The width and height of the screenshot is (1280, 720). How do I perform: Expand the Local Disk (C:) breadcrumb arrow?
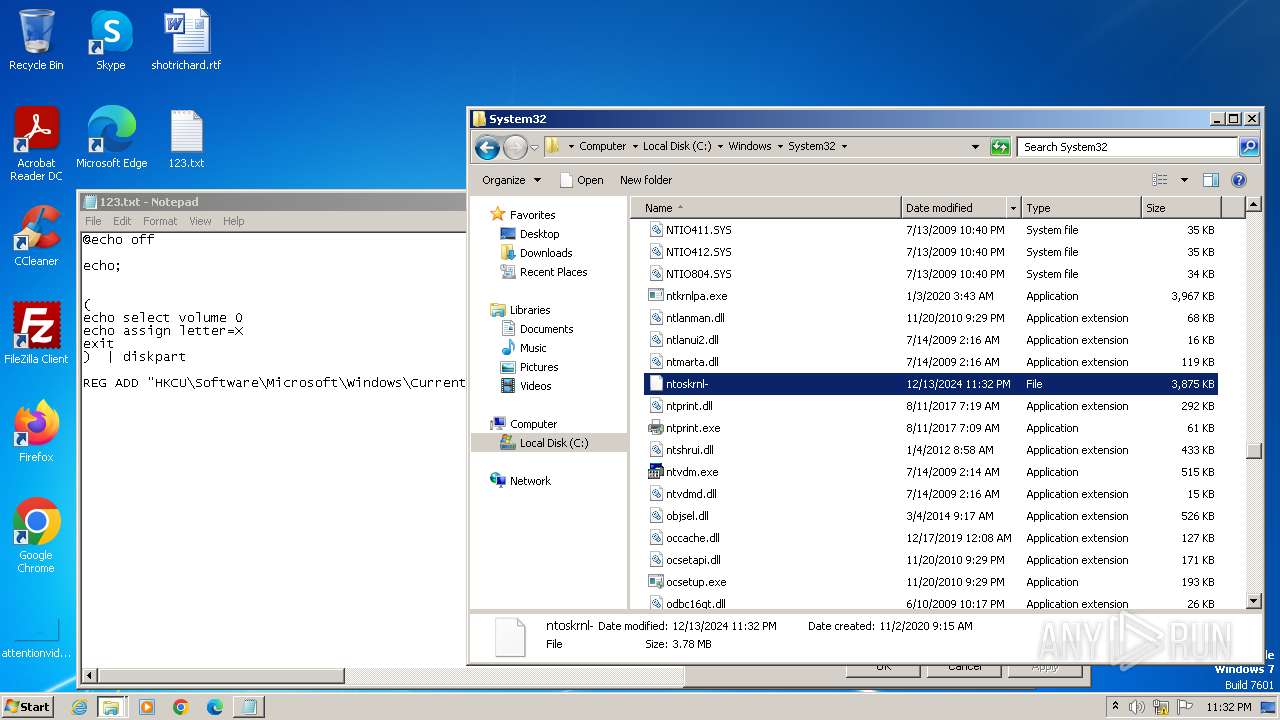pos(720,146)
